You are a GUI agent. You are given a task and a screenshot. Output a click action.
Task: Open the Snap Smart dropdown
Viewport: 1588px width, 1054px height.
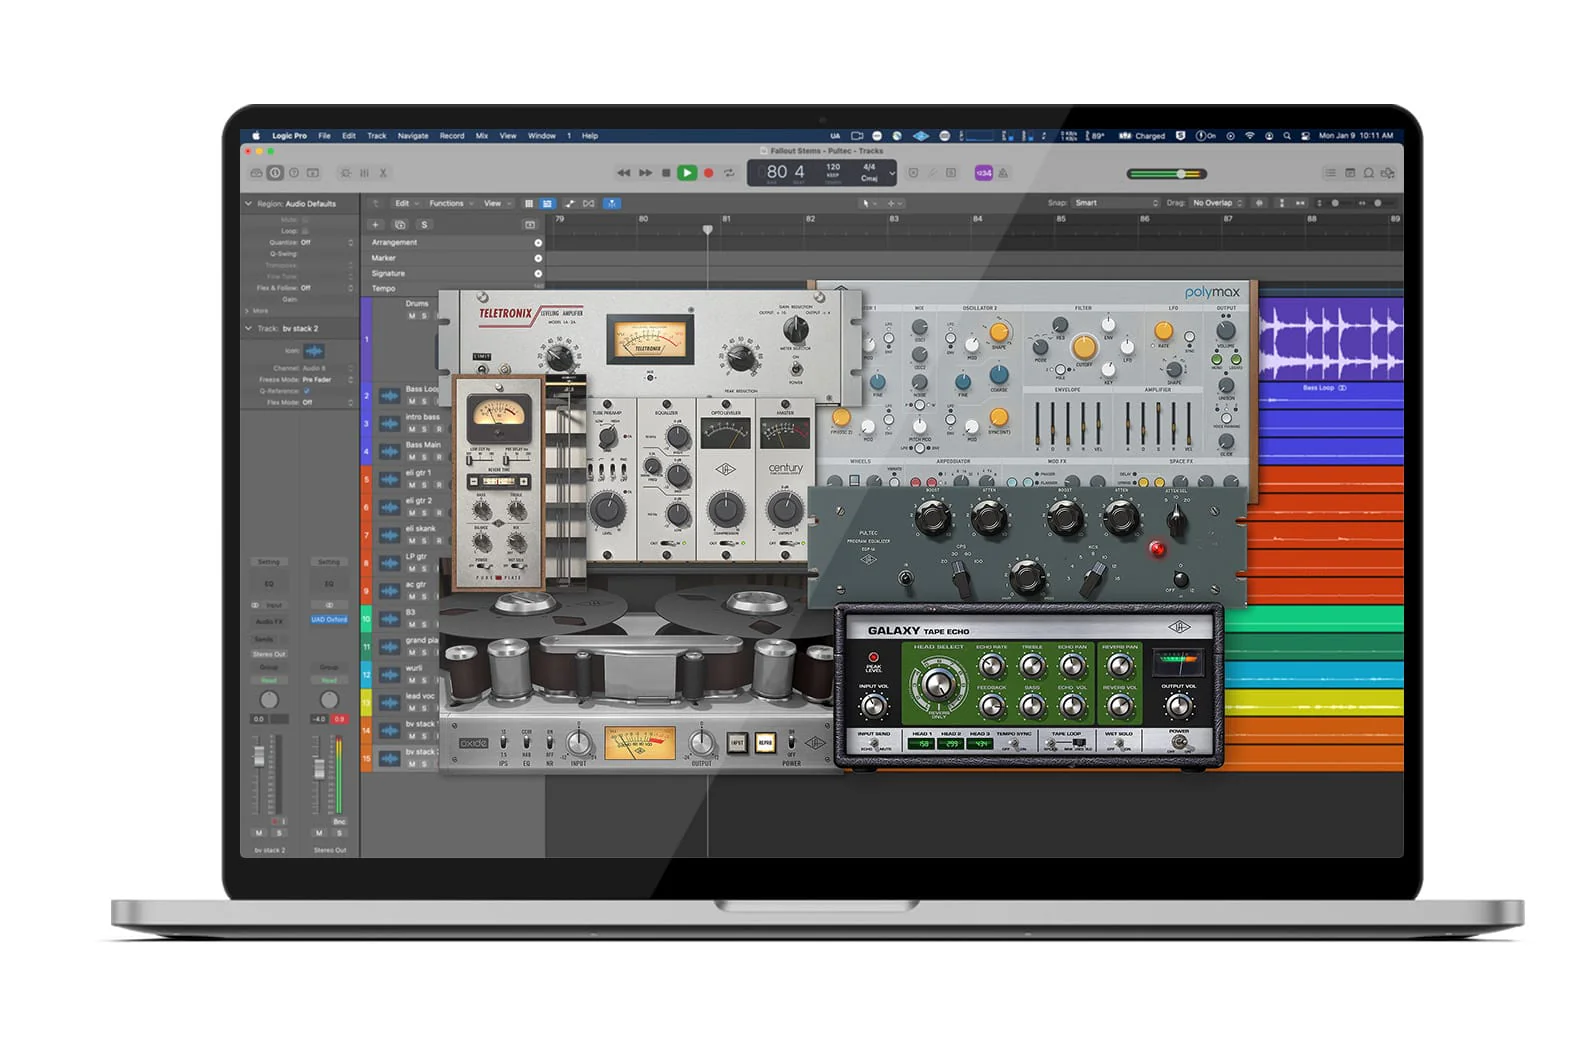pos(1116,203)
